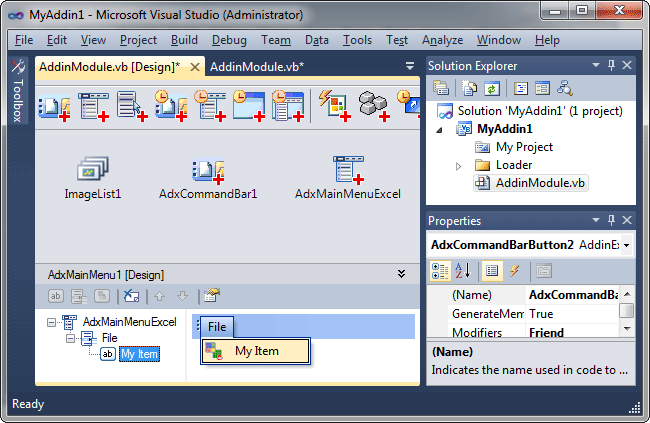
Task: Click View Code icon in Solution Explorer
Action: 521,88
